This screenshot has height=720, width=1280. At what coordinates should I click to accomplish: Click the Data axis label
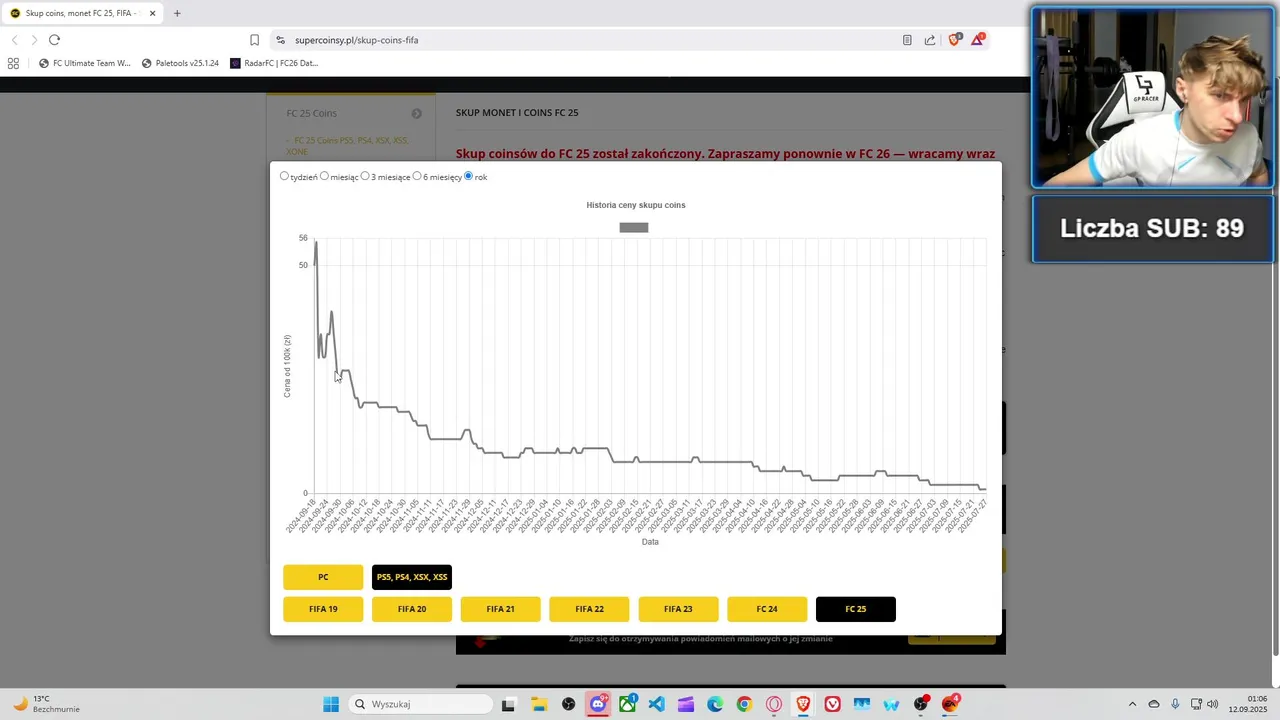coord(650,542)
